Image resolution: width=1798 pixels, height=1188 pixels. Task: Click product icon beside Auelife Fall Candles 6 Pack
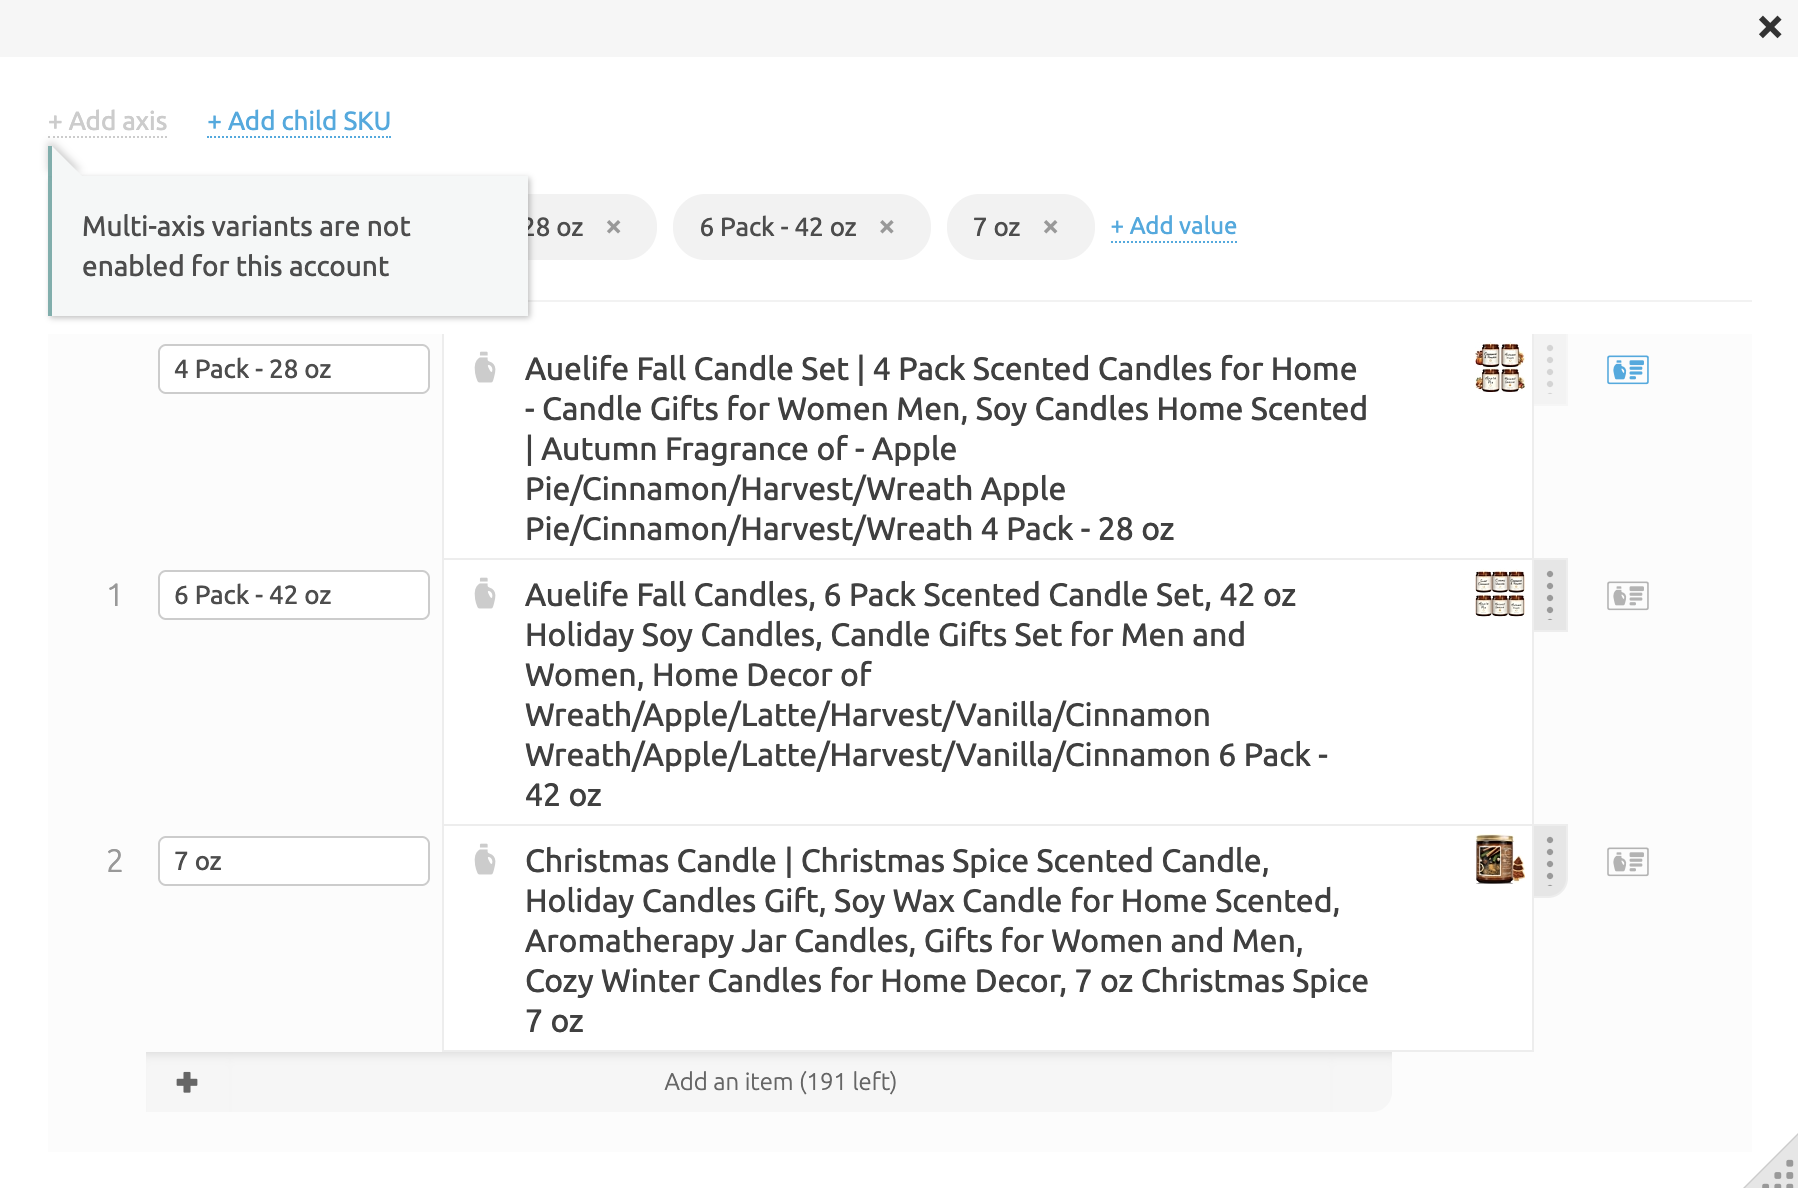pos(485,594)
